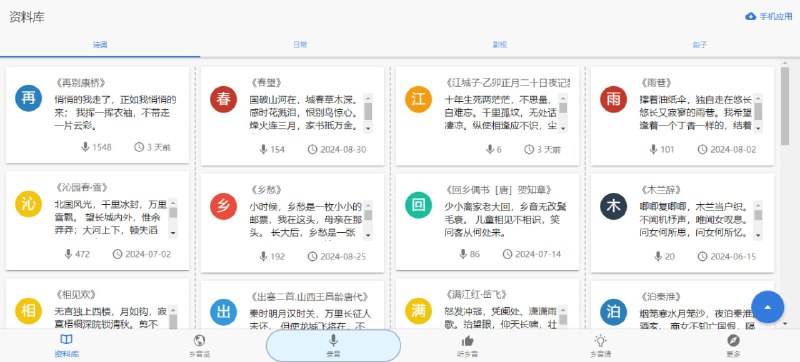Image resolution: width=800 pixels, height=362 pixels.
Task: Click the down arrow in 《乡愁》 text scrollbar
Action: pos(368,235)
